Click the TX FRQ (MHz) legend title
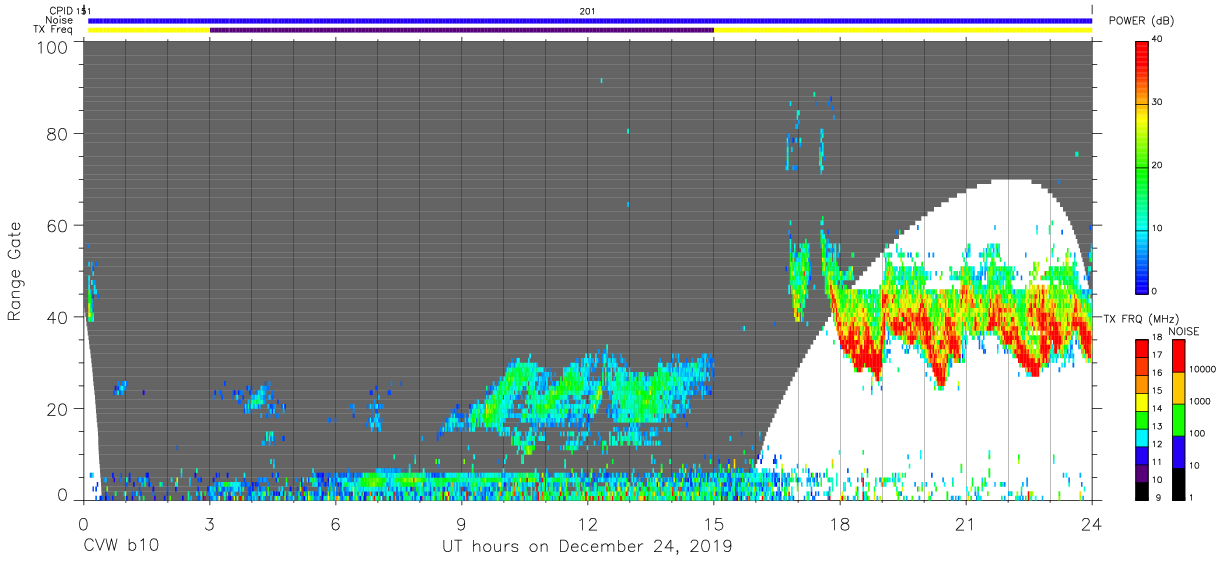Viewport: 1228px width, 567px height. click(x=1141, y=318)
